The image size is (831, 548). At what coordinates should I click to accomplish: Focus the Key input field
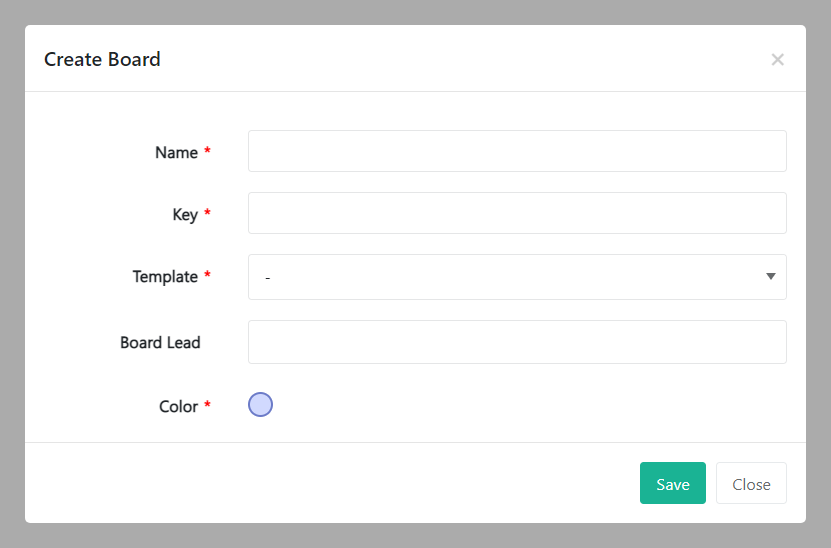517,213
